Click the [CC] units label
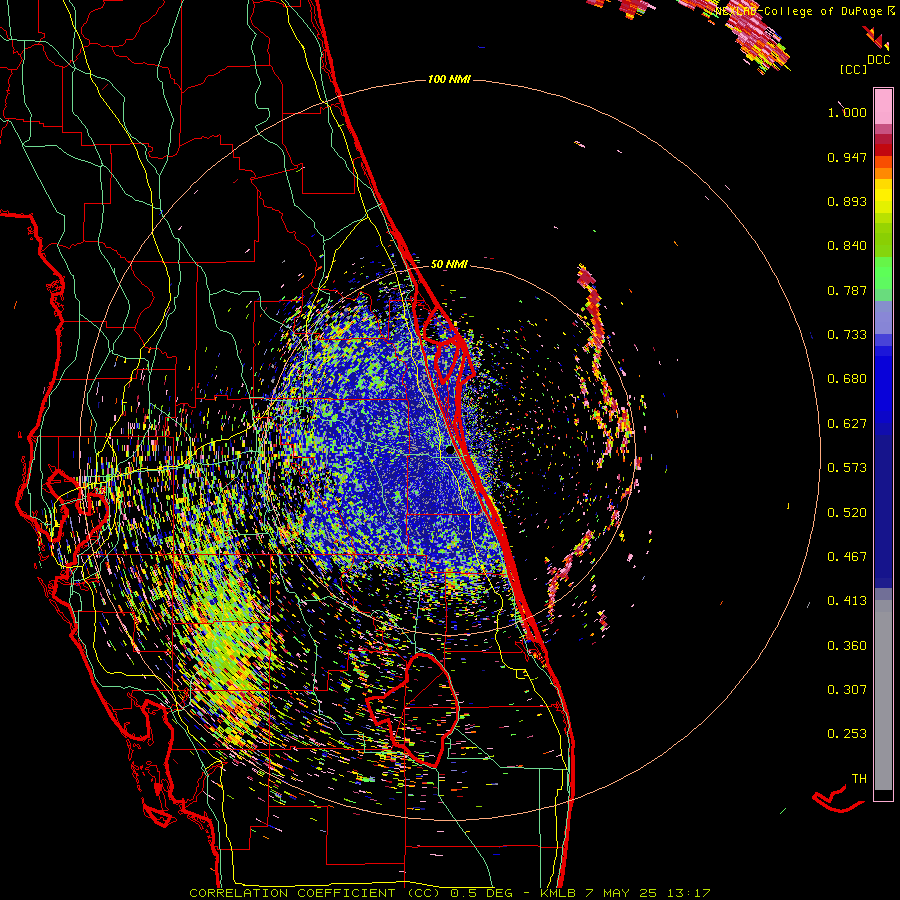The height and width of the screenshot is (900, 900). coord(853,69)
